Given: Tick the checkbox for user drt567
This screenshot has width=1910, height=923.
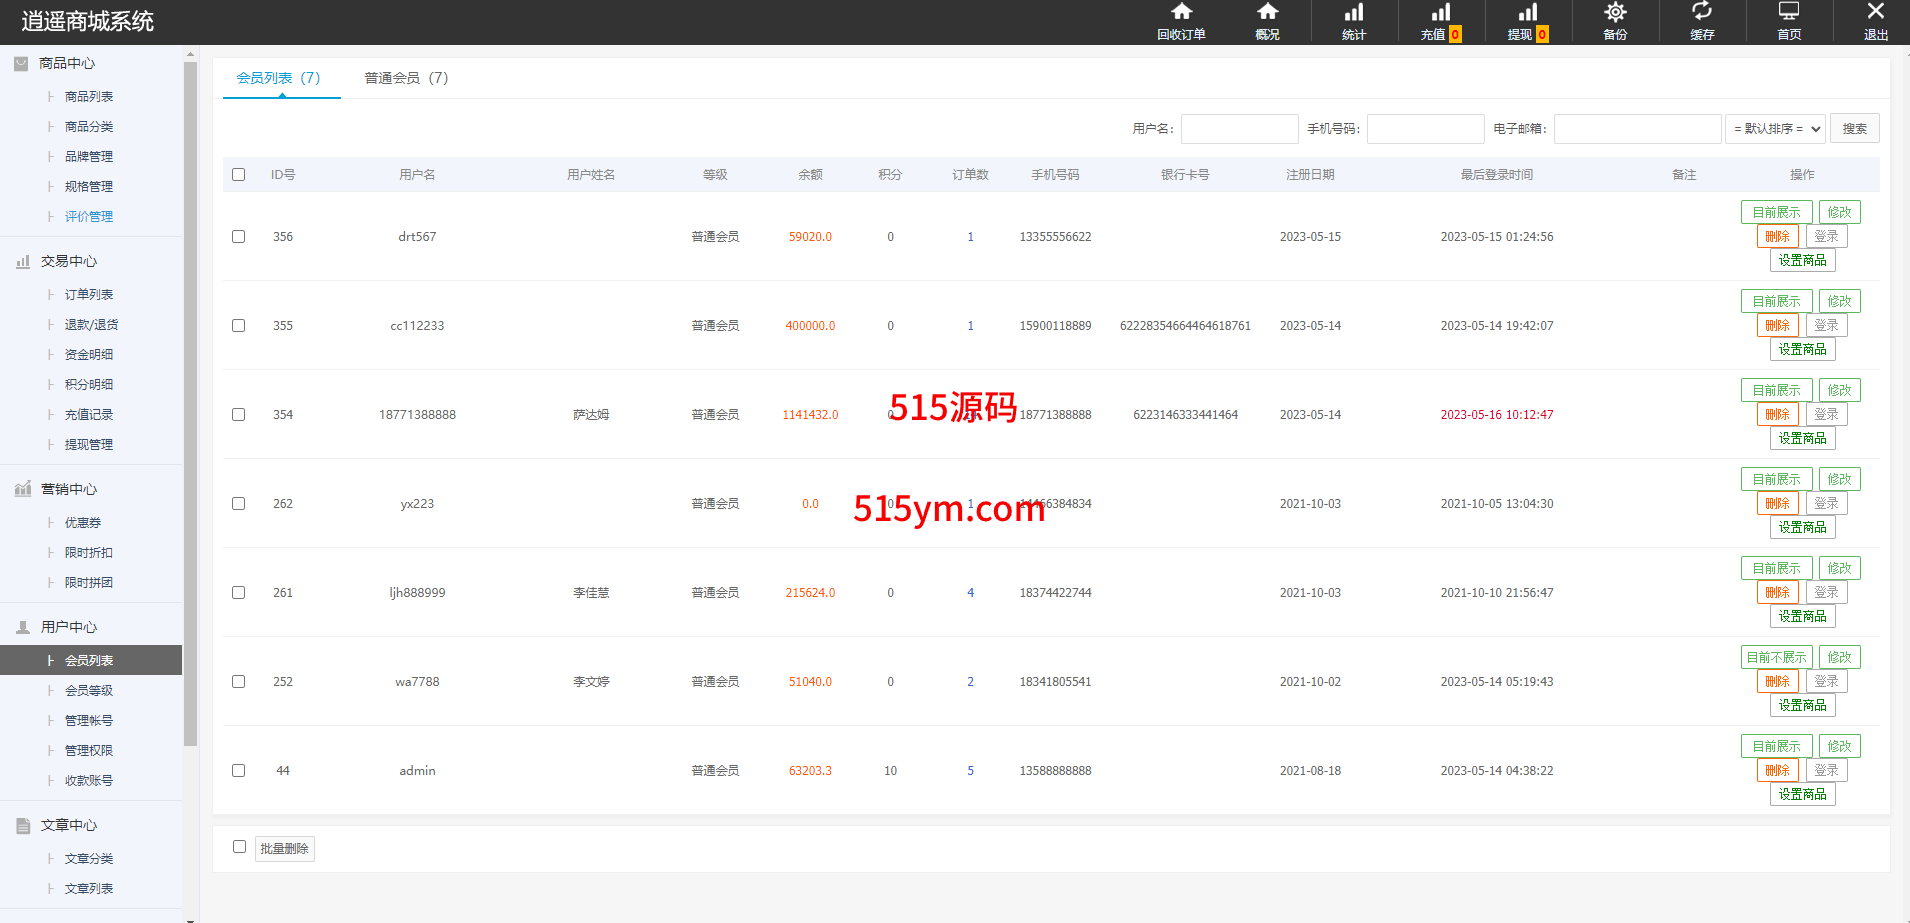Looking at the screenshot, I should [x=238, y=237].
